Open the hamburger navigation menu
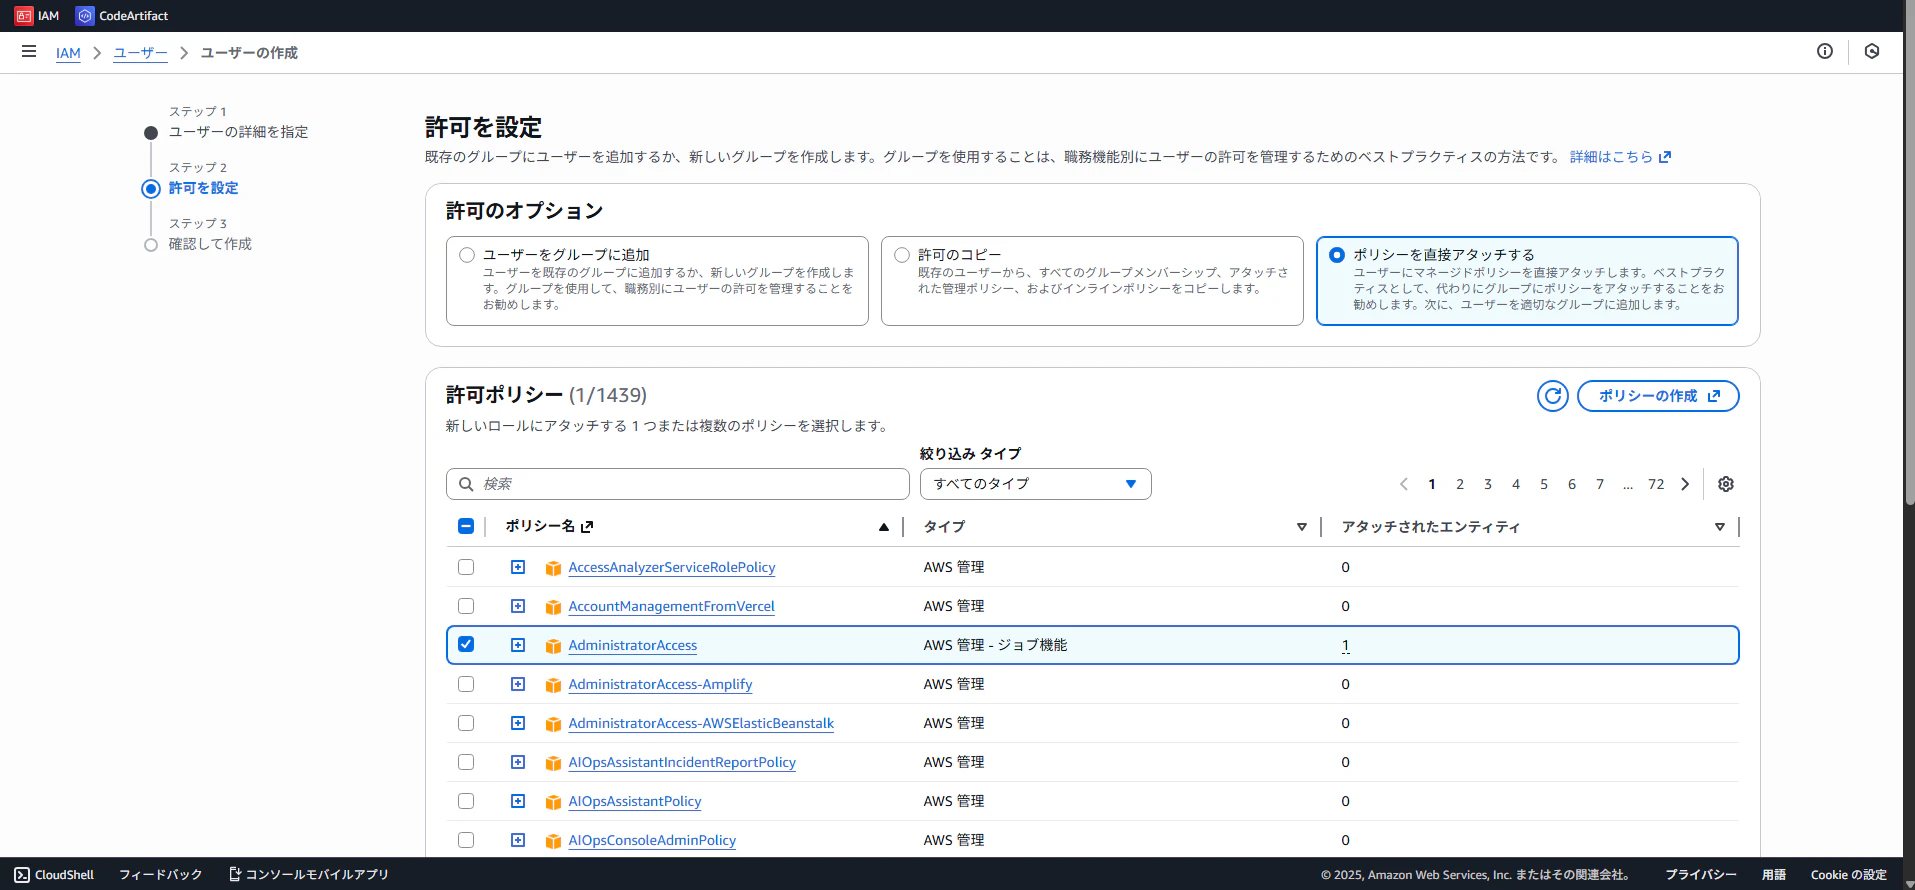Screen dimensions: 1915x890 point(29,52)
